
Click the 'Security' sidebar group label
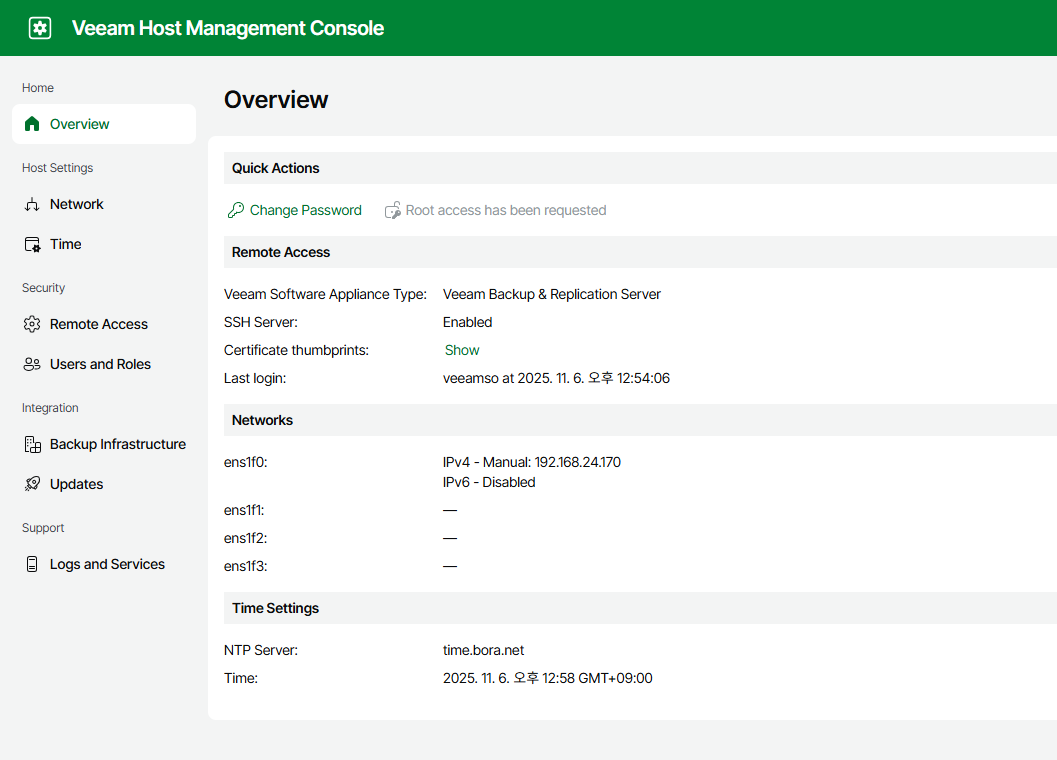tap(43, 288)
